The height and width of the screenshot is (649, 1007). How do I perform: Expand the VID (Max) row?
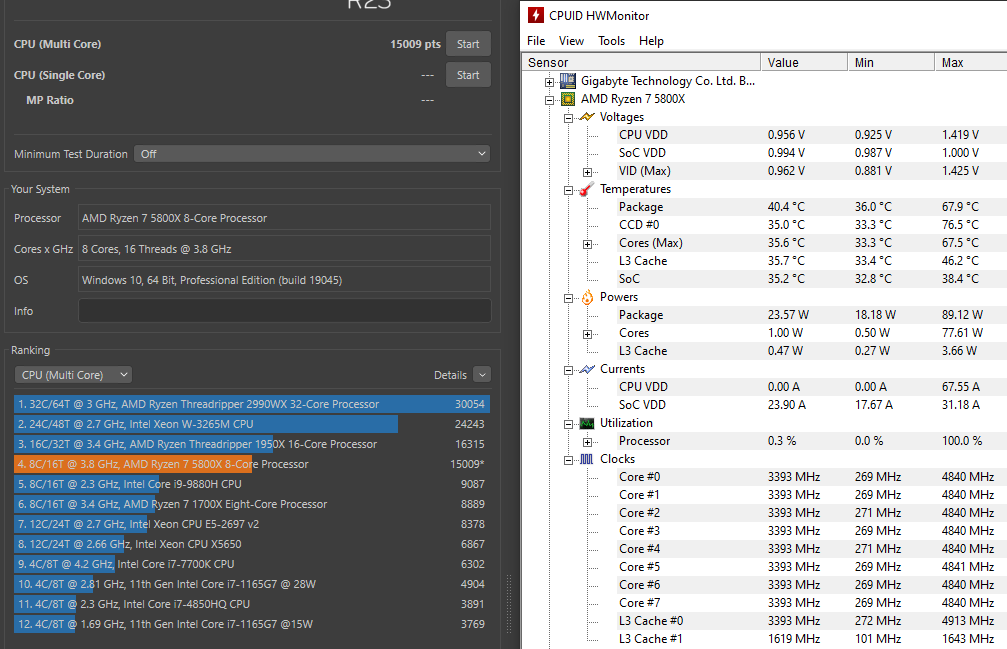(x=587, y=172)
